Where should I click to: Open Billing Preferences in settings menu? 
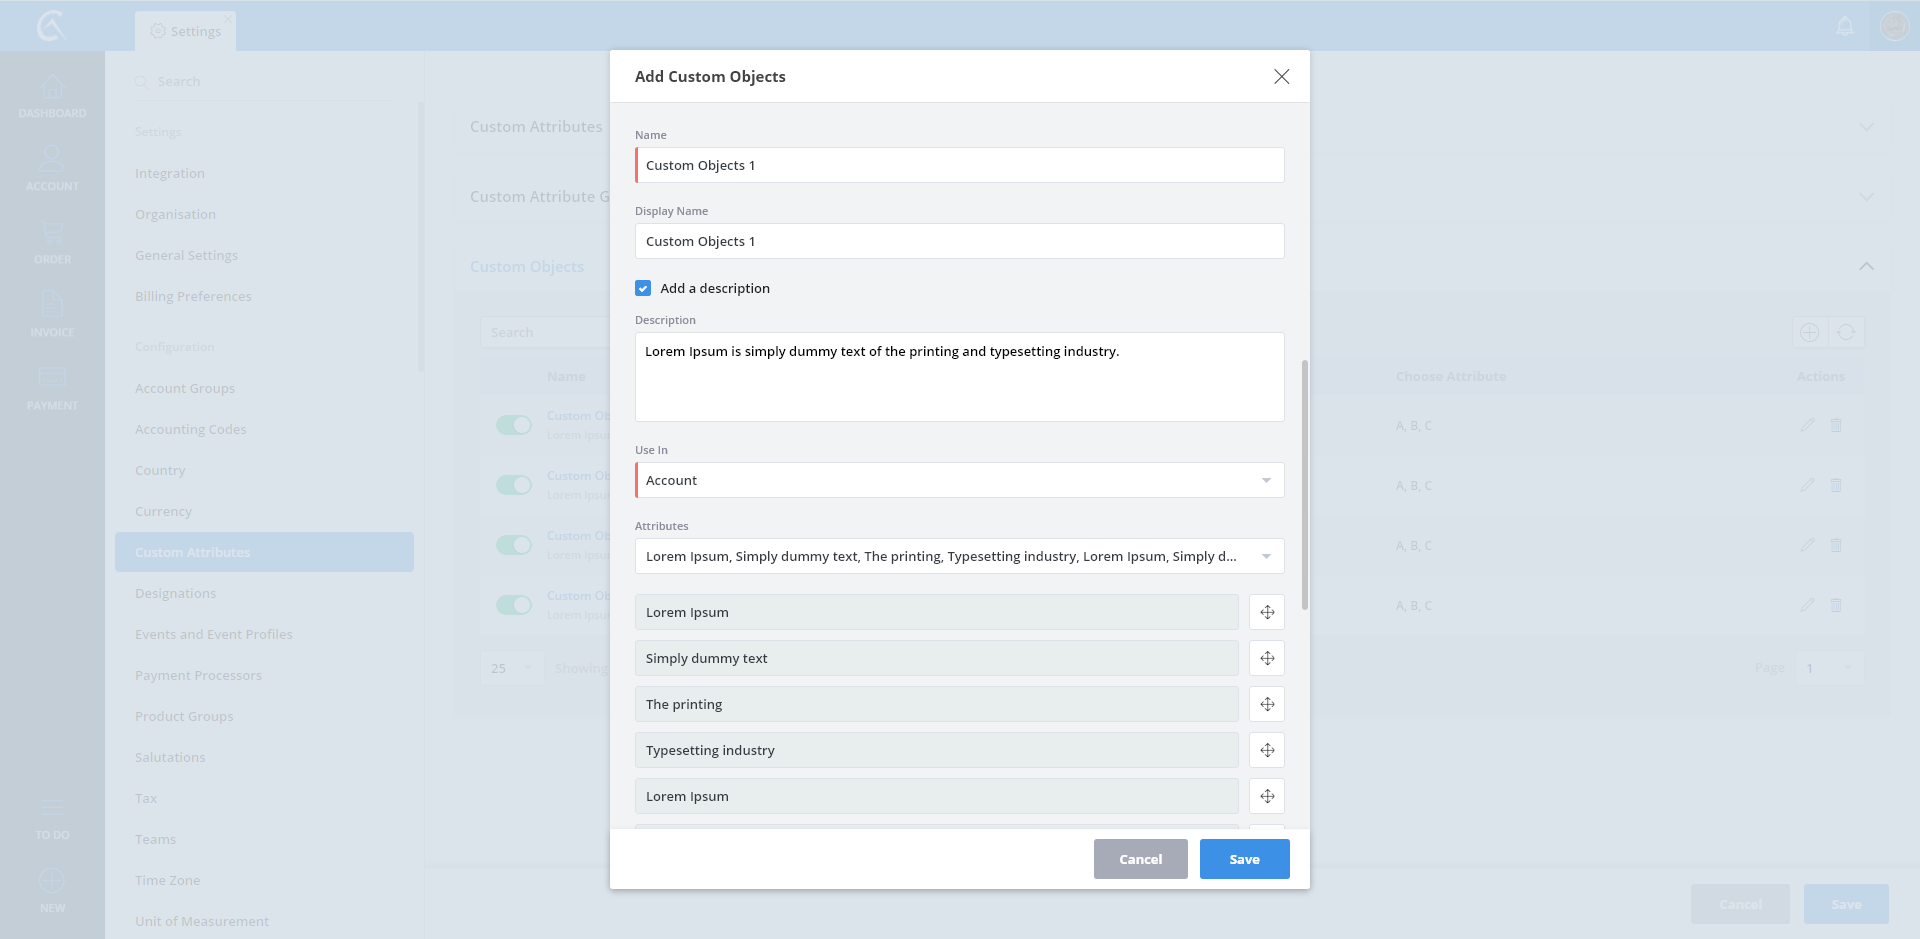(193, 296)
